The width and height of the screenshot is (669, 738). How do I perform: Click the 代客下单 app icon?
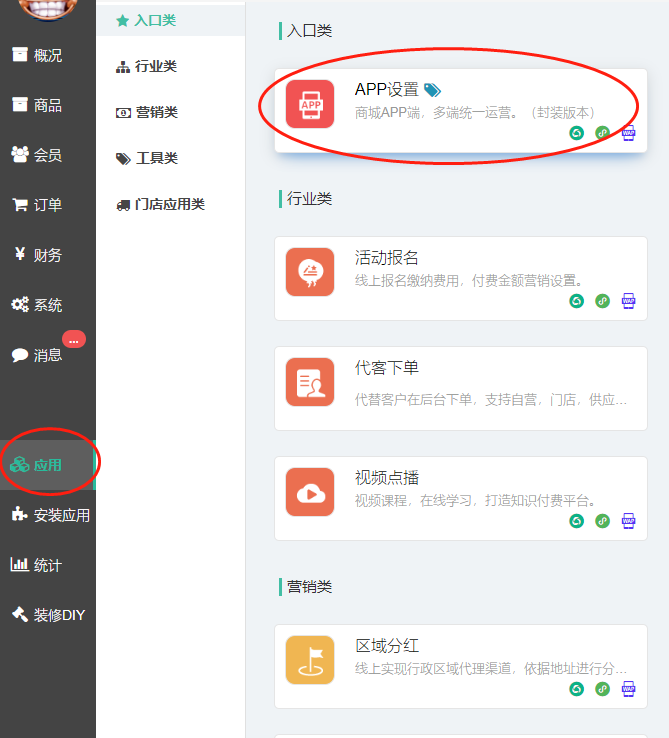(310, 382)
